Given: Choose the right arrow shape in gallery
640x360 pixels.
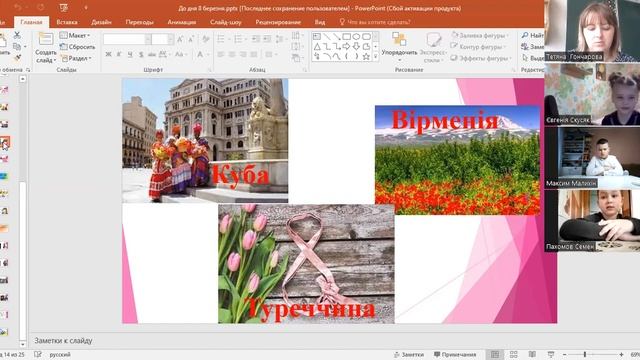Looking at the screenshot, I should (347, 47).
